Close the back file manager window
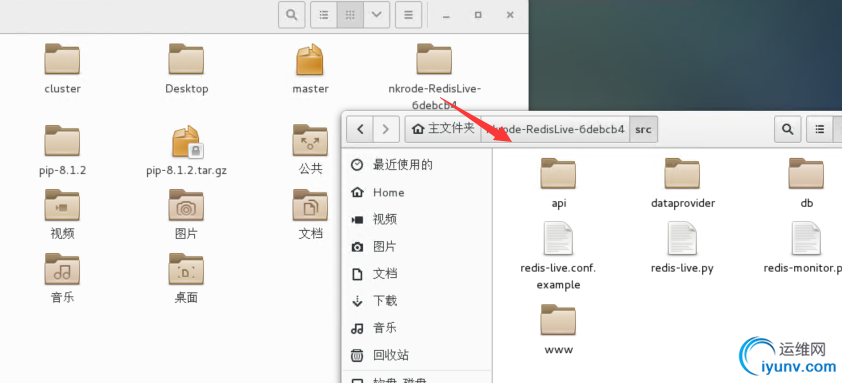This screenshot has width=842, height=383. click(510, 15)
